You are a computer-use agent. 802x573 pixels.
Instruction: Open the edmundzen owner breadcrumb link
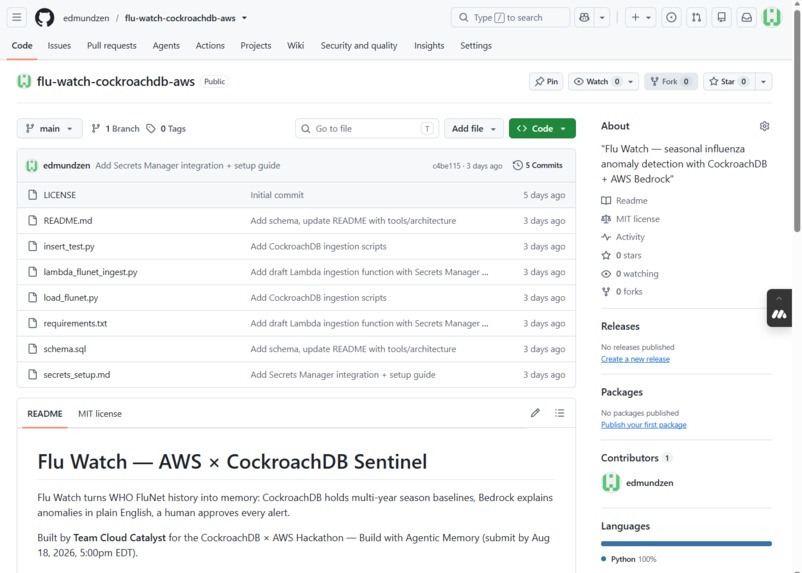pyautogui.click(x=86, y=18)
